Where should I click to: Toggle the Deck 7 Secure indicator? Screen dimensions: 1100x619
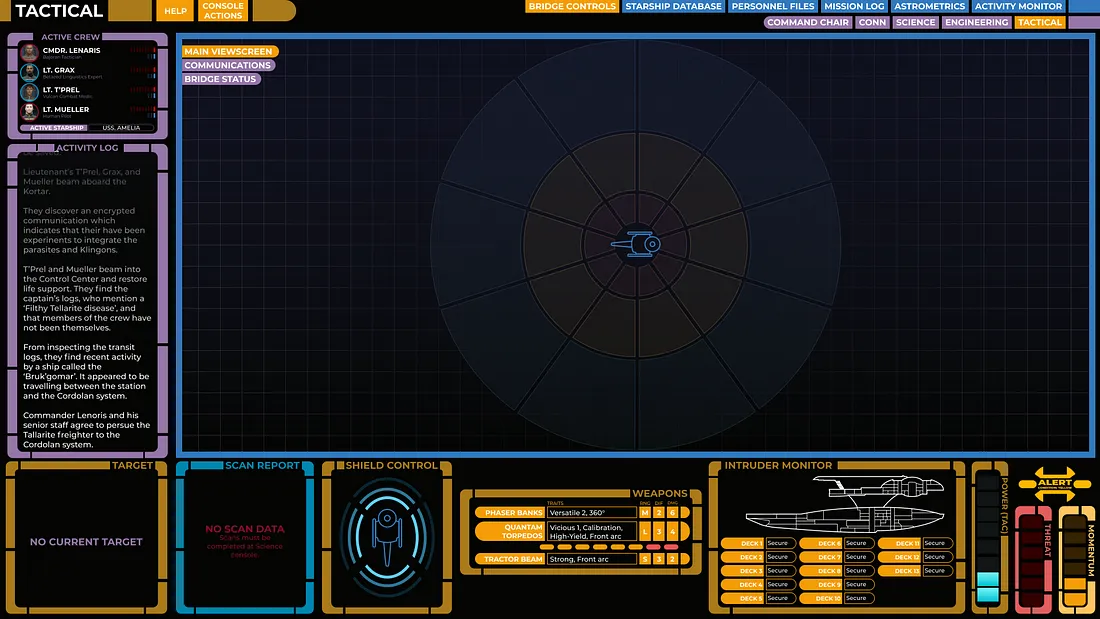pyautogui.click(x=857, y=557)
